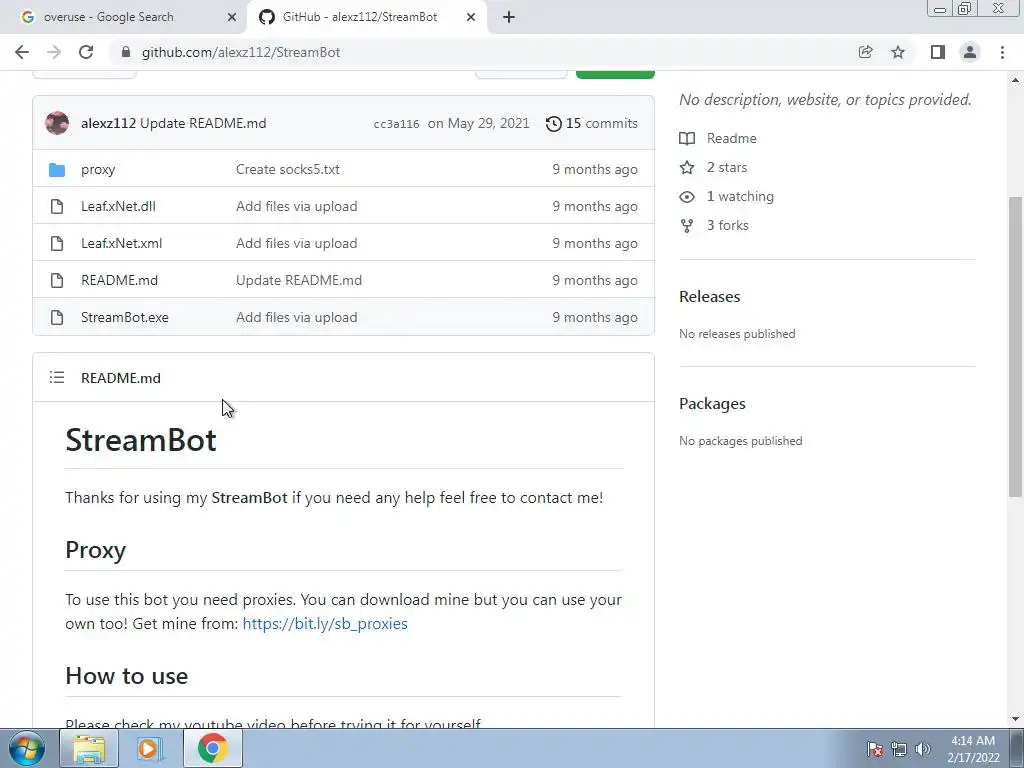The image size is (1024, 768).
Task: Open README.md in file list
Action: pyautogui.click(x=120, y=280)
